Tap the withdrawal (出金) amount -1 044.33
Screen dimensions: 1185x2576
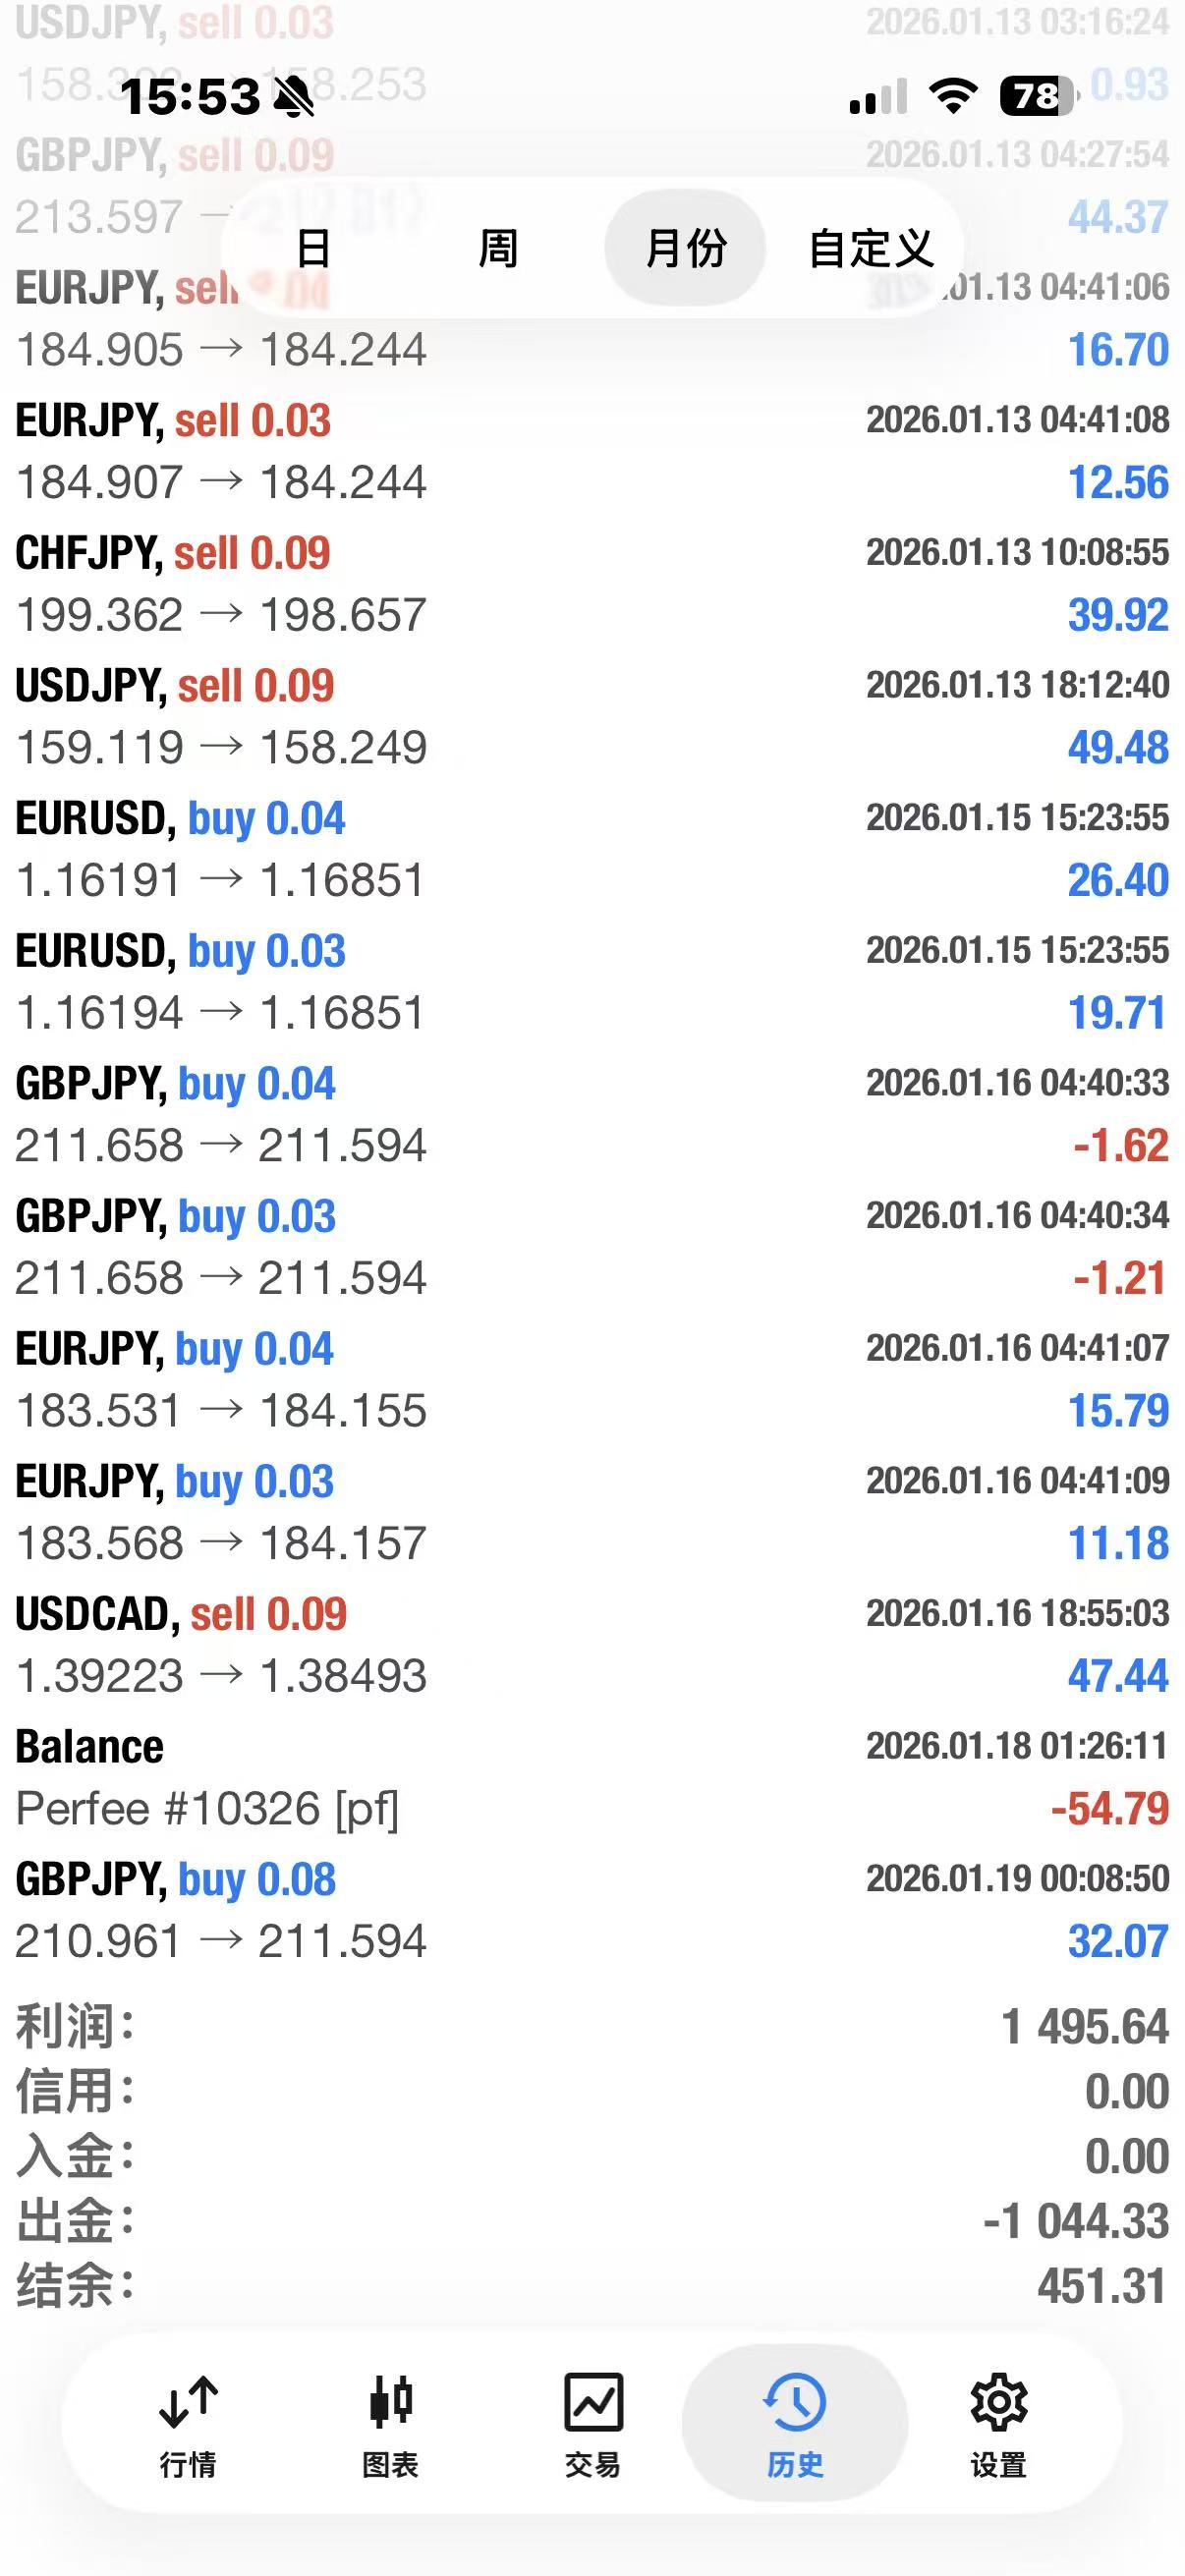(x=1076, y=2221)
